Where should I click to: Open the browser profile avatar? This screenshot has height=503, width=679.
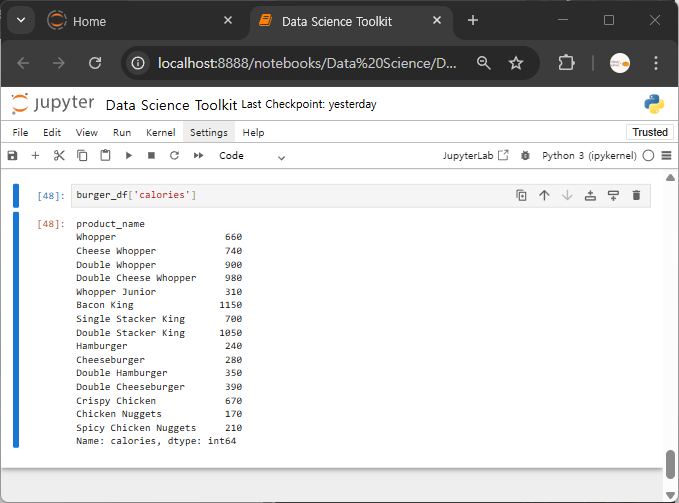[620, 63]
